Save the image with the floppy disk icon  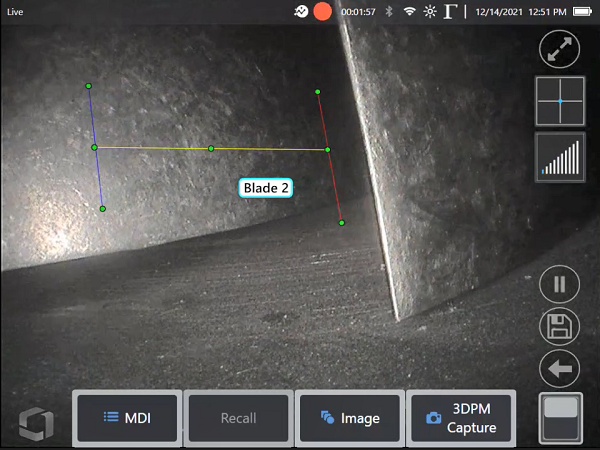point(559,327)
